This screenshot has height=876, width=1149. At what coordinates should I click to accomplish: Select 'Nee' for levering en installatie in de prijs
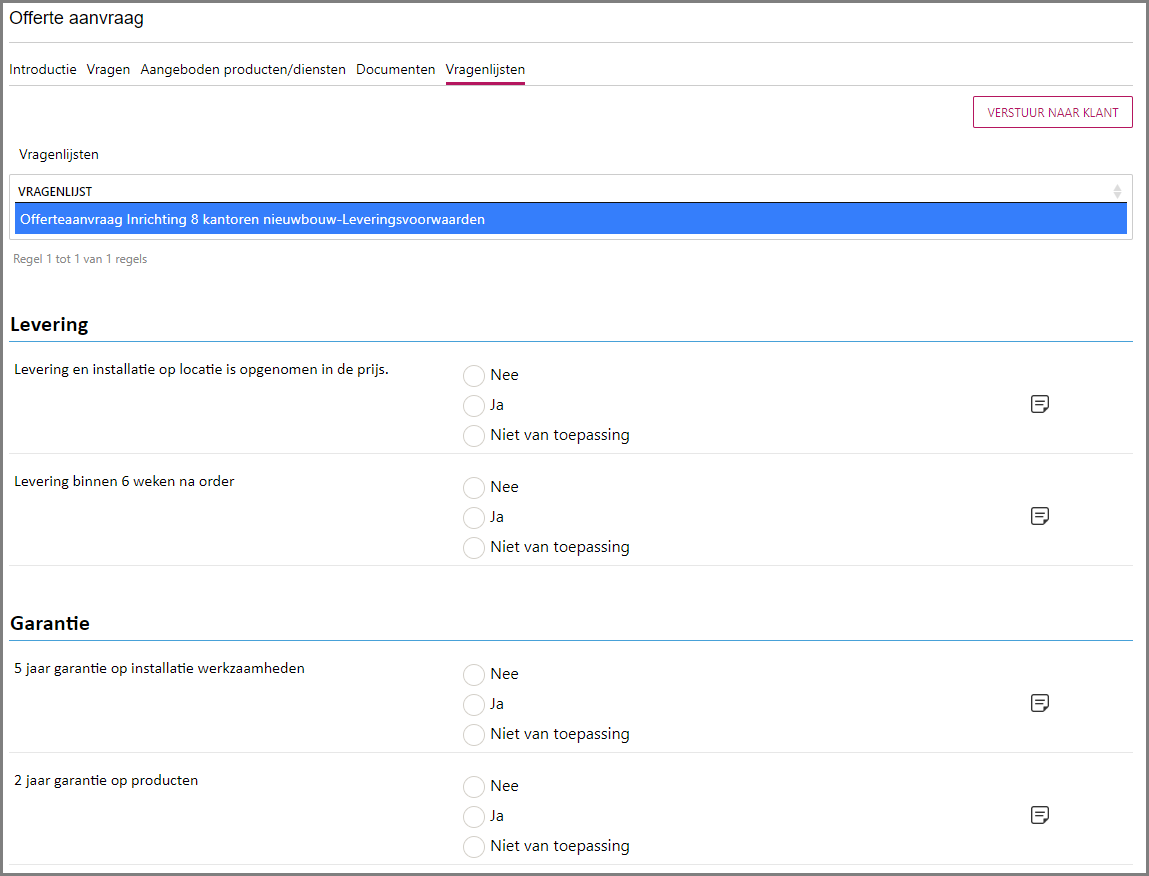(473, 375)
